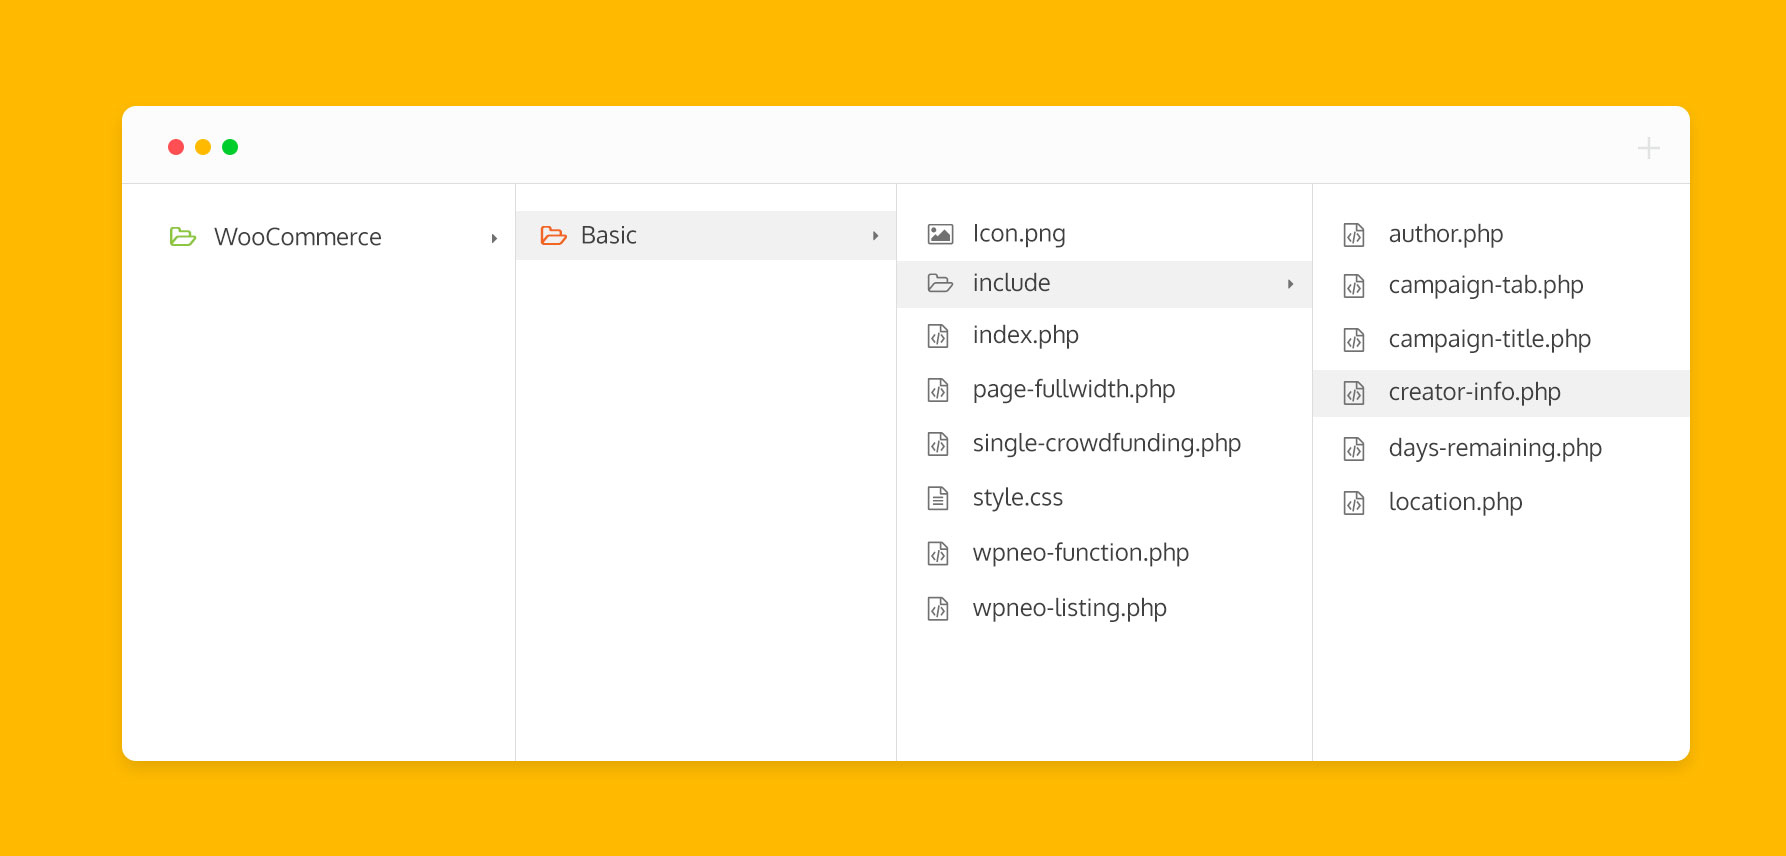
Task: Click the image icon beside Icon.png
Action: click(x=940, y=234)
